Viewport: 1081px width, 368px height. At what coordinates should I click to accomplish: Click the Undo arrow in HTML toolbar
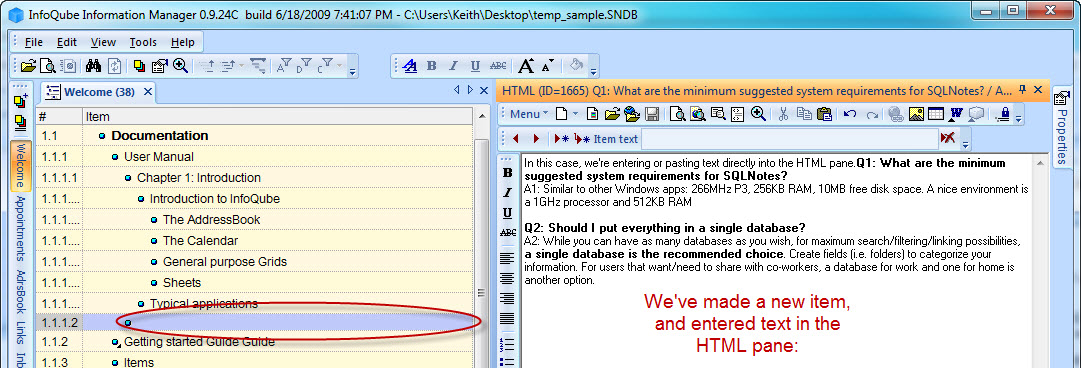[x=851, y=114]
